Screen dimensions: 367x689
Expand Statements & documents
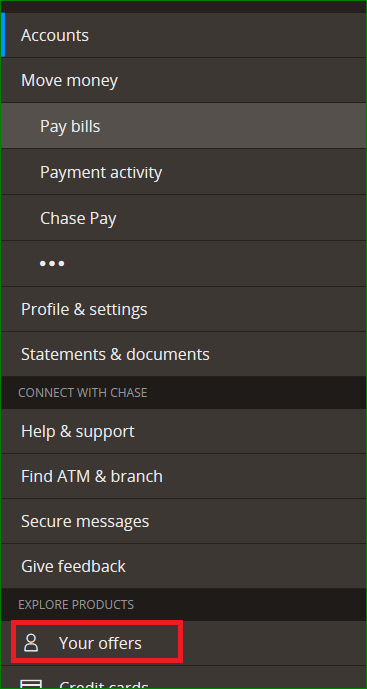(x=184, y=354)
